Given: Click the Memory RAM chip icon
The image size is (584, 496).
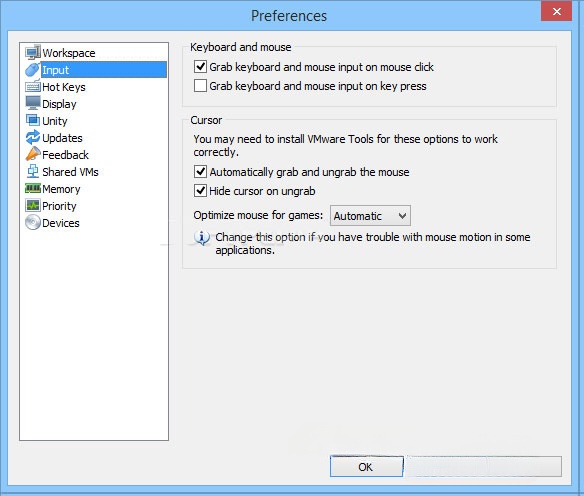Looking at the screenshot, I should pos(33,188).
